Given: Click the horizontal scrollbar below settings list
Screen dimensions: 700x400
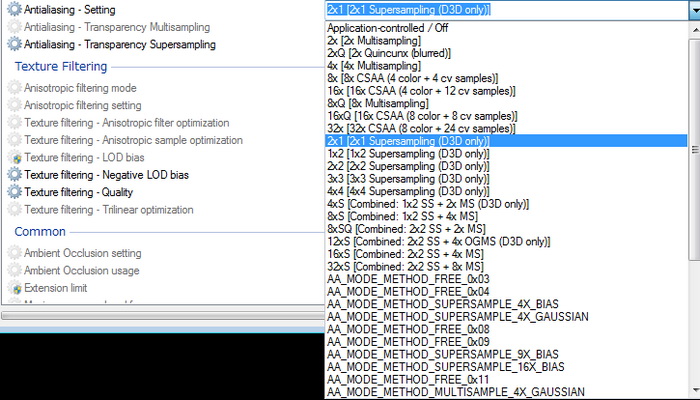Looking at the screenshot, I should click(162, 316).
